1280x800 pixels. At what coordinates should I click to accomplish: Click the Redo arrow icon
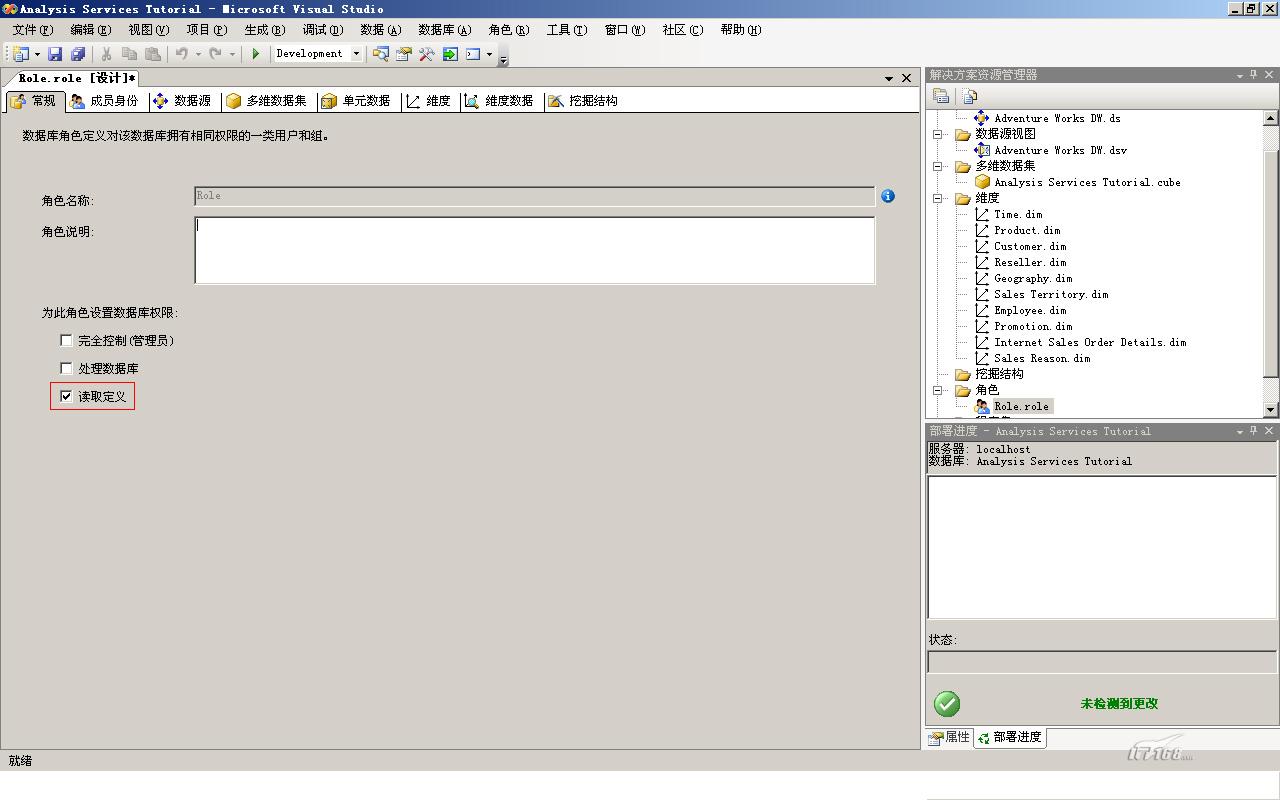click(x=215, y=54)
